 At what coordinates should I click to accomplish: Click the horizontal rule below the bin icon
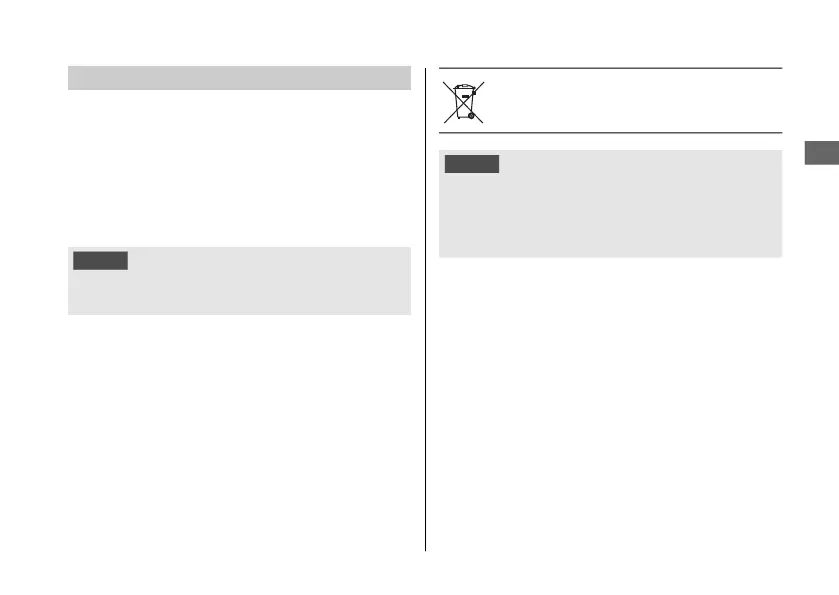pyautogui.click(x=610, y=132)
